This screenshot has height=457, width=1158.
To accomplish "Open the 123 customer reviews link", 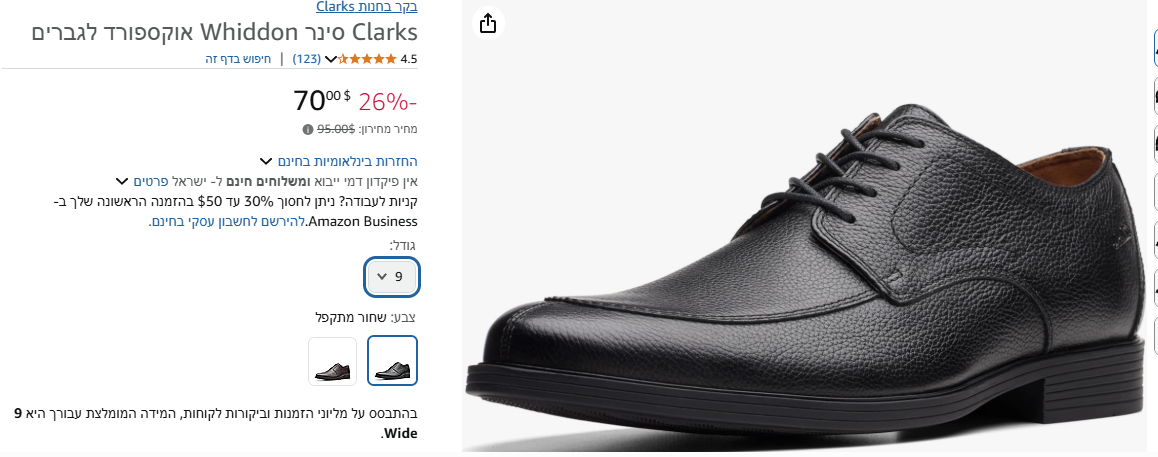I will coord(306,59).
